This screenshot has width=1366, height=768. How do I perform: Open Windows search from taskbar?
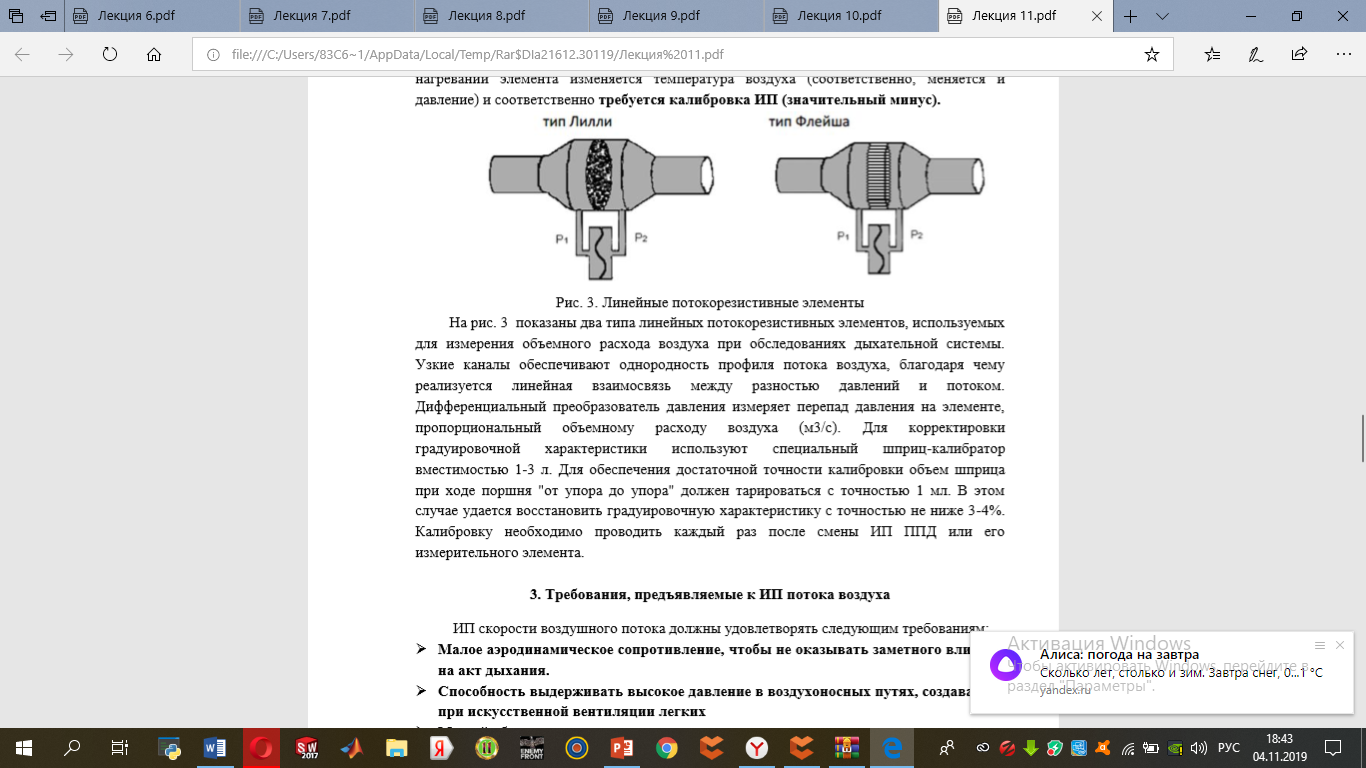[71, 747]
